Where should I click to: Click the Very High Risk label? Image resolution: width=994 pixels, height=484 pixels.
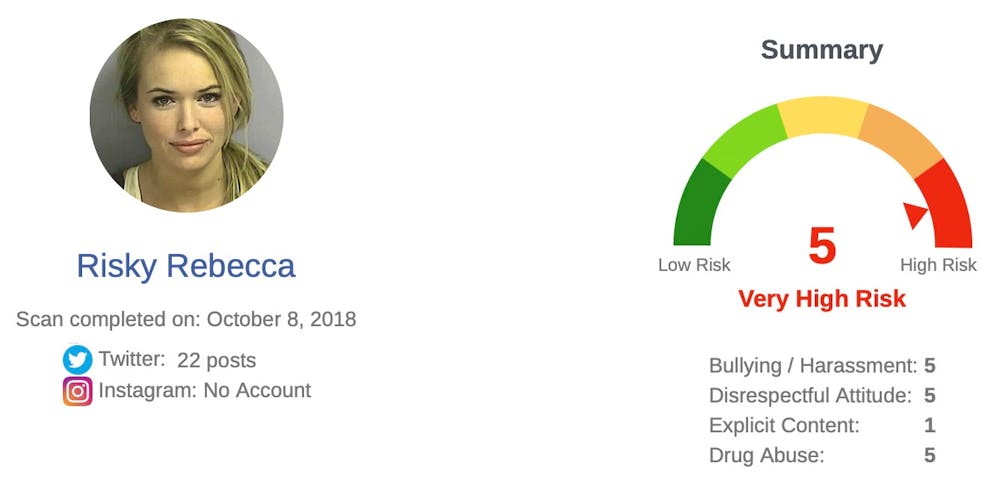tap(822, 298)
